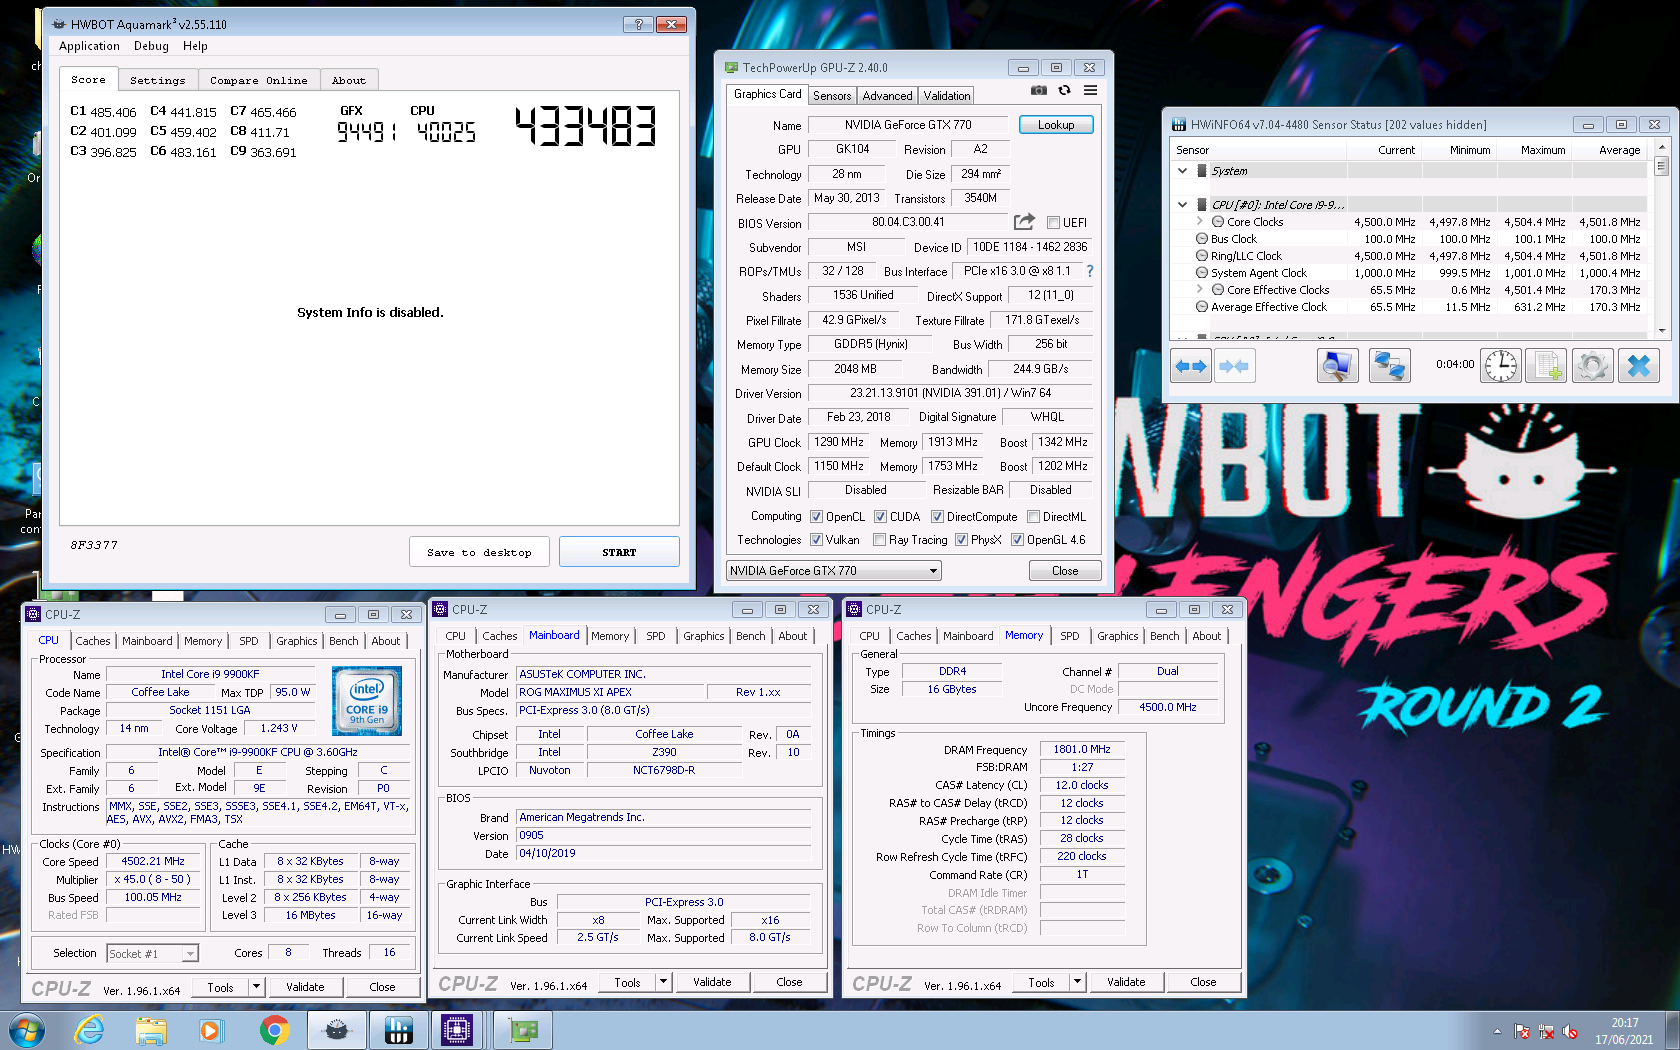Click Intel Core i9 logo in CPU-Z

pos(367,701)
